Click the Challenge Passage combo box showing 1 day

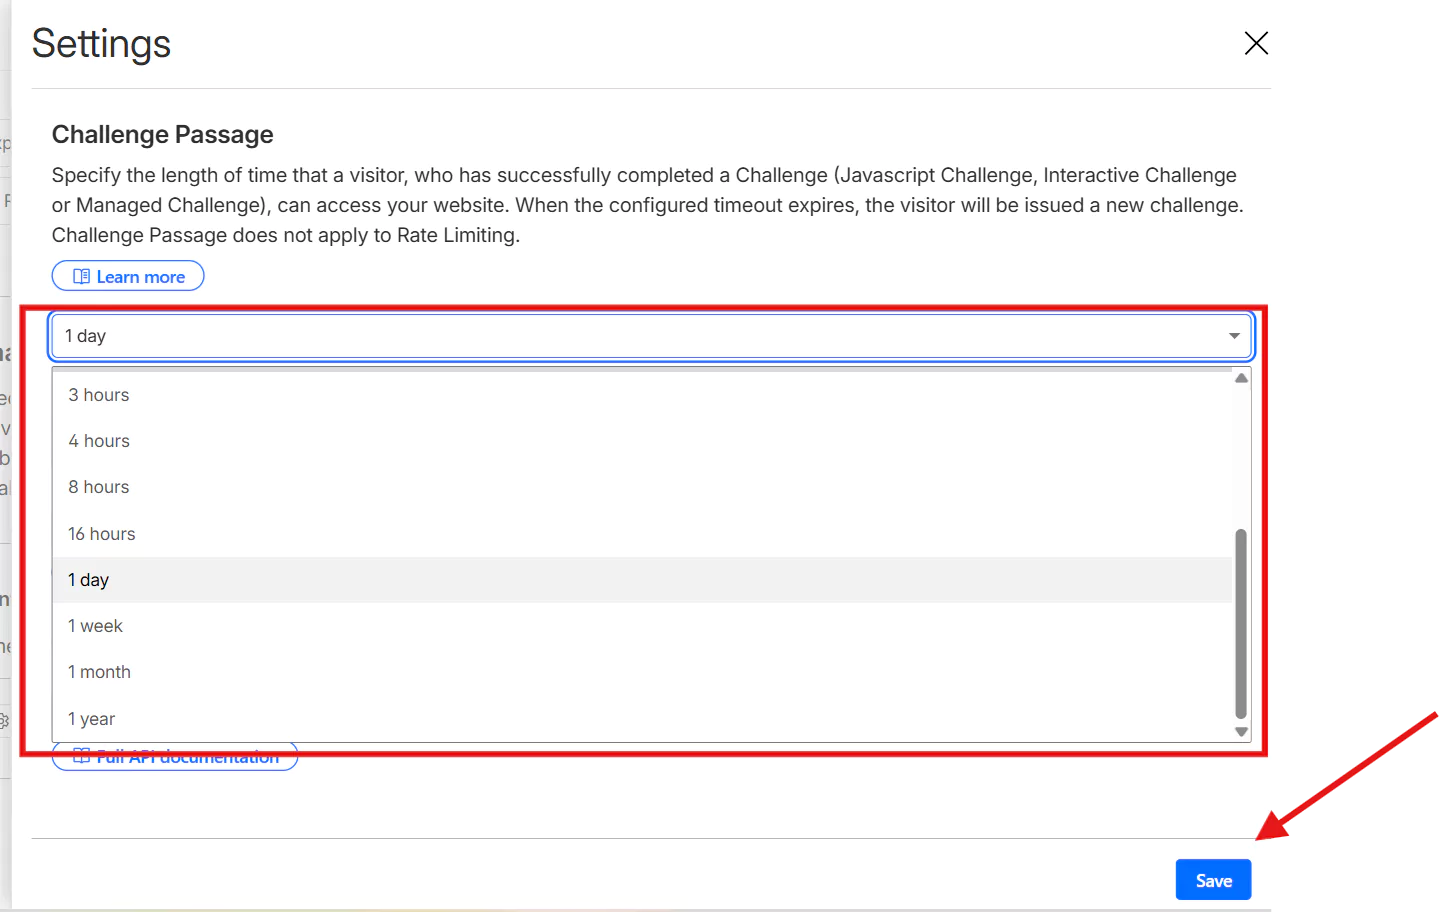pos(640,336)
